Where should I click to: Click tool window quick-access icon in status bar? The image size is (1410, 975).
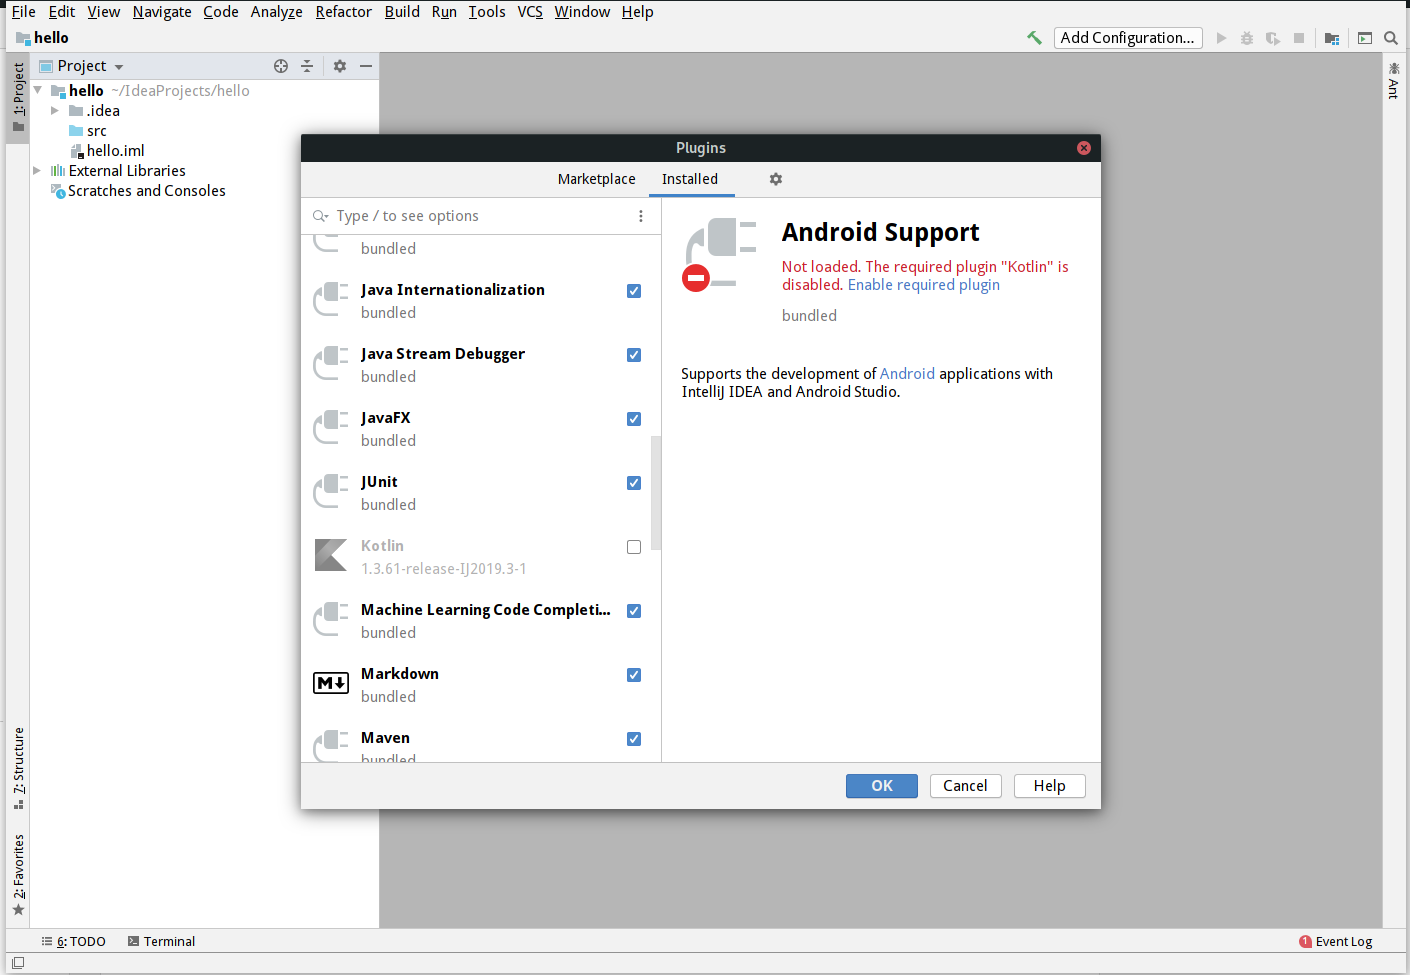coord(18,963)
